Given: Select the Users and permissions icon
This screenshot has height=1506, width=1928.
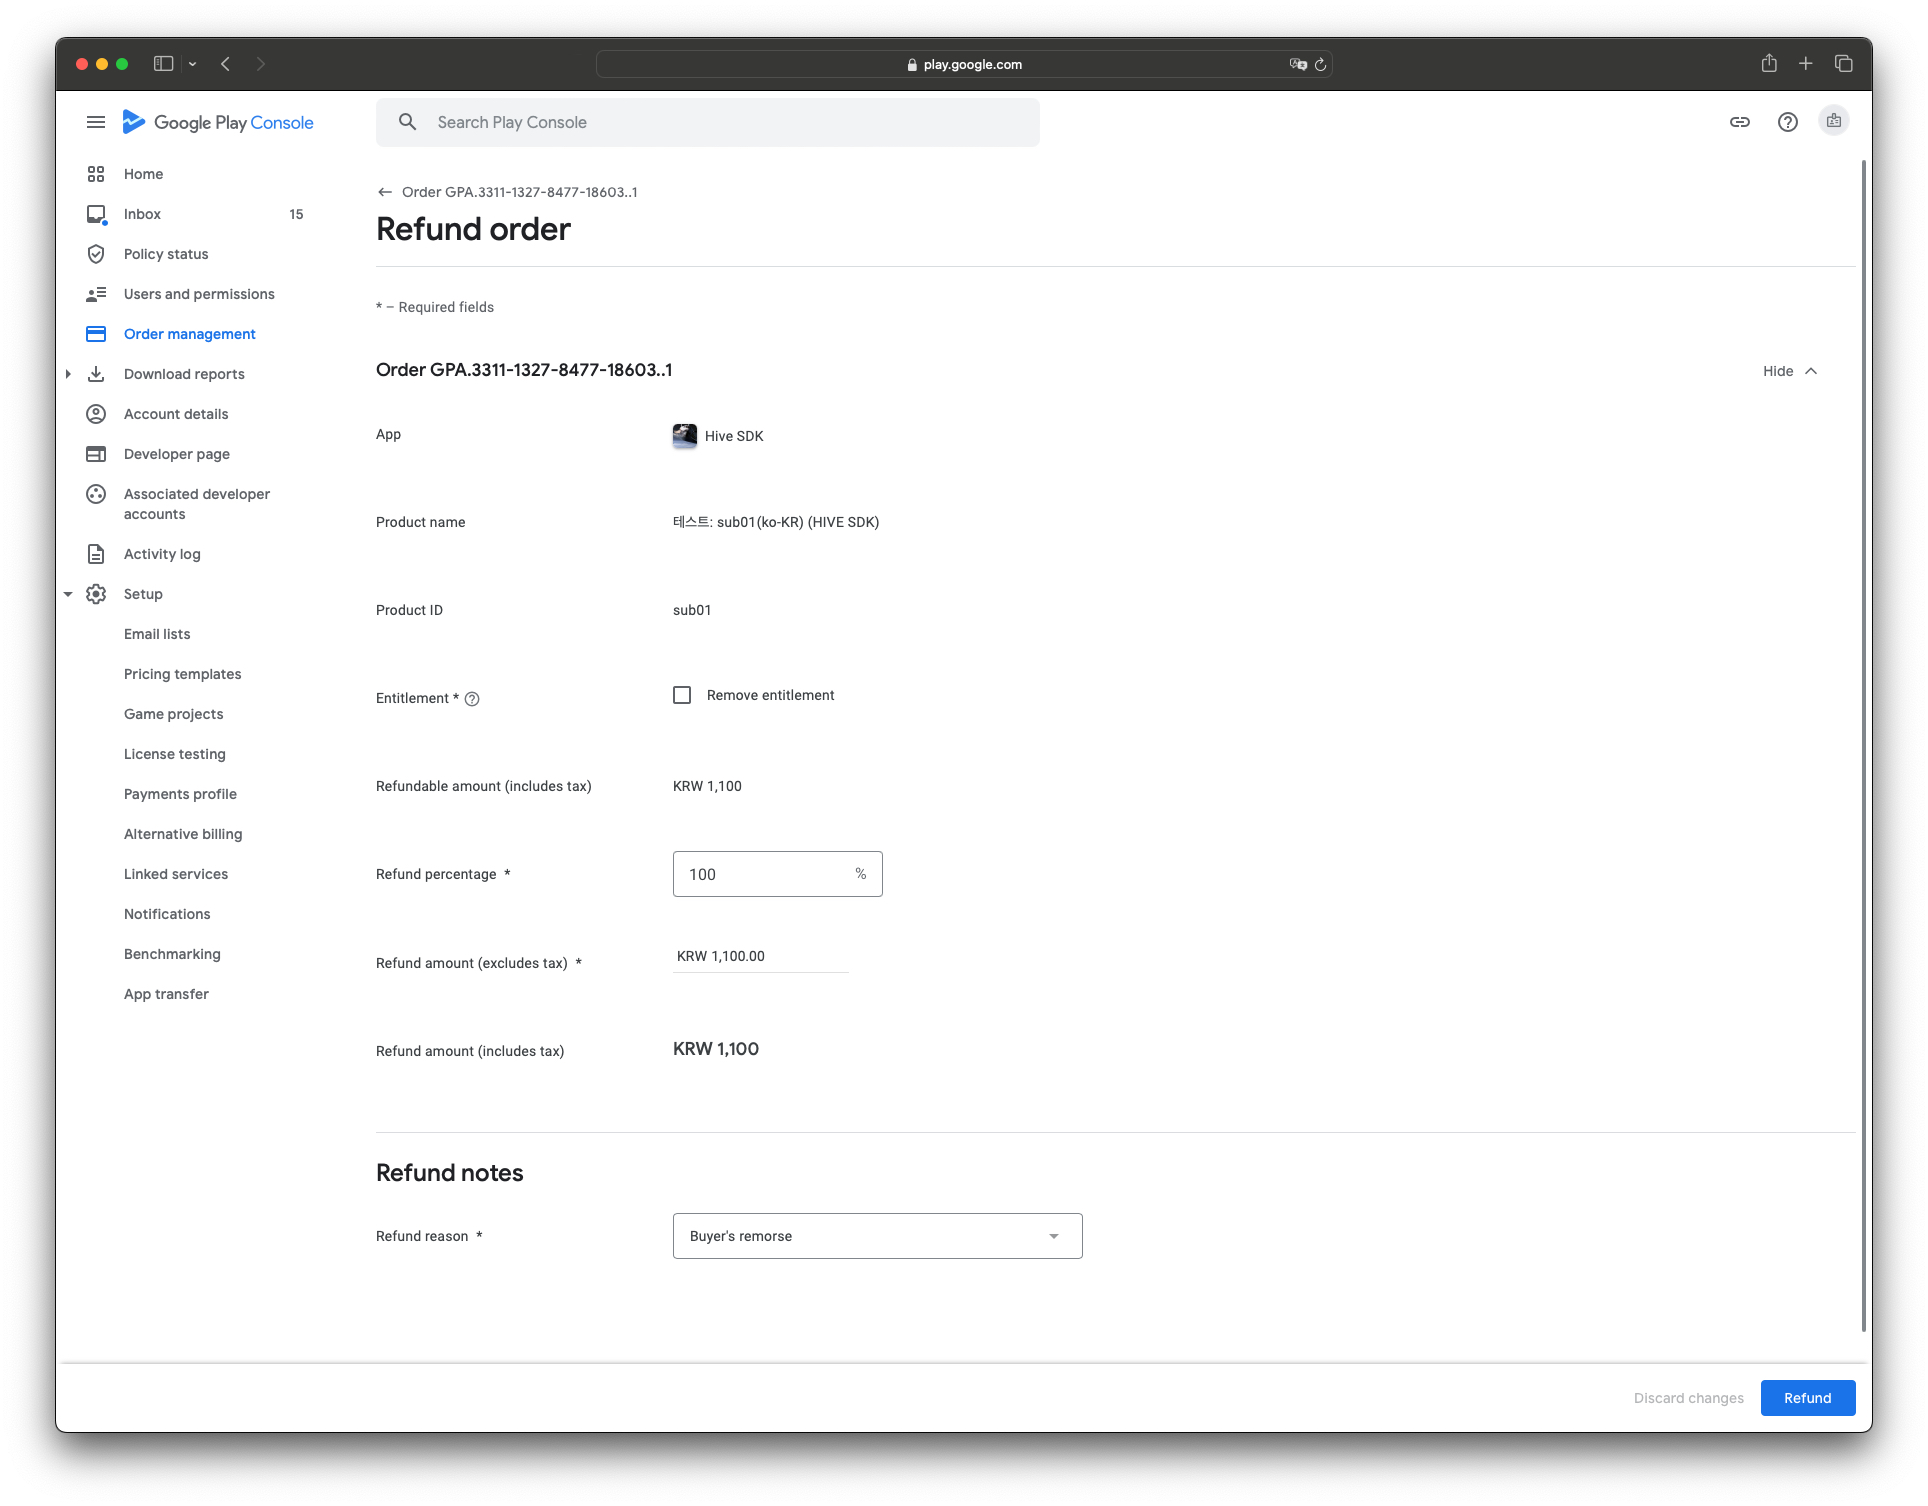Looking at the screenshot, I should [x=96, y=293].
